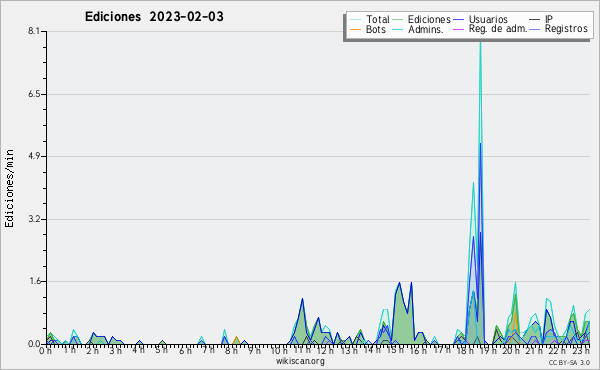Click the 'CC BY-SA 3.0' license text

pyautogui.click(x=569, y=362)
